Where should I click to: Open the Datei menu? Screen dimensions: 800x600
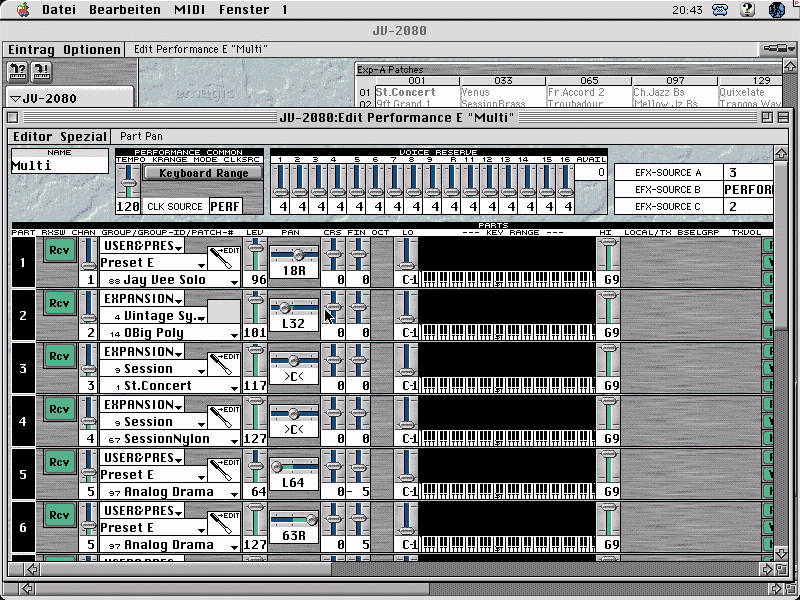[59, 10]
